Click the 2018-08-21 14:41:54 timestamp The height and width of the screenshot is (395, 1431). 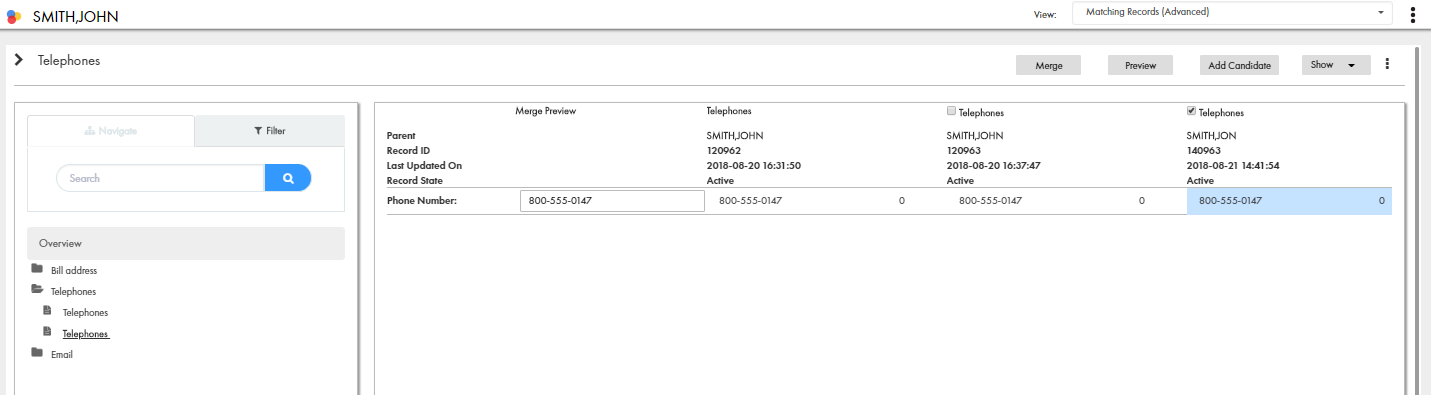coord(1233,166)
